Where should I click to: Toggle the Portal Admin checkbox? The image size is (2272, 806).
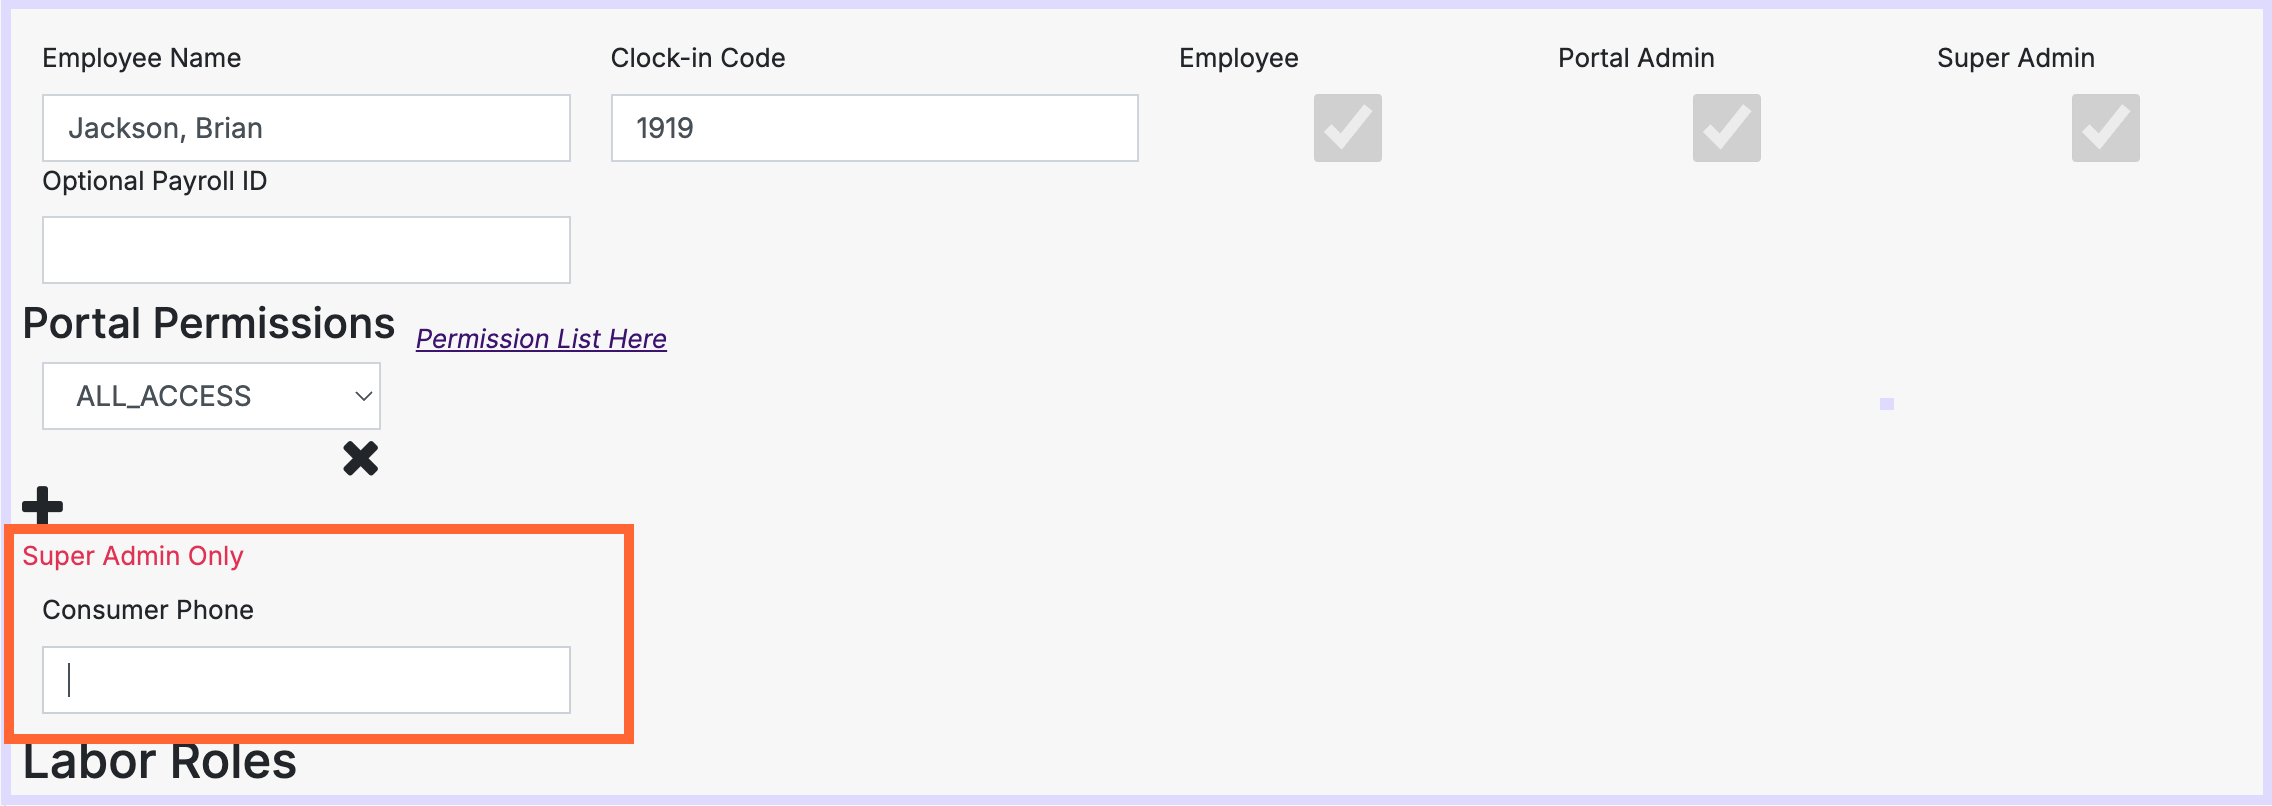pos(1726,128)
